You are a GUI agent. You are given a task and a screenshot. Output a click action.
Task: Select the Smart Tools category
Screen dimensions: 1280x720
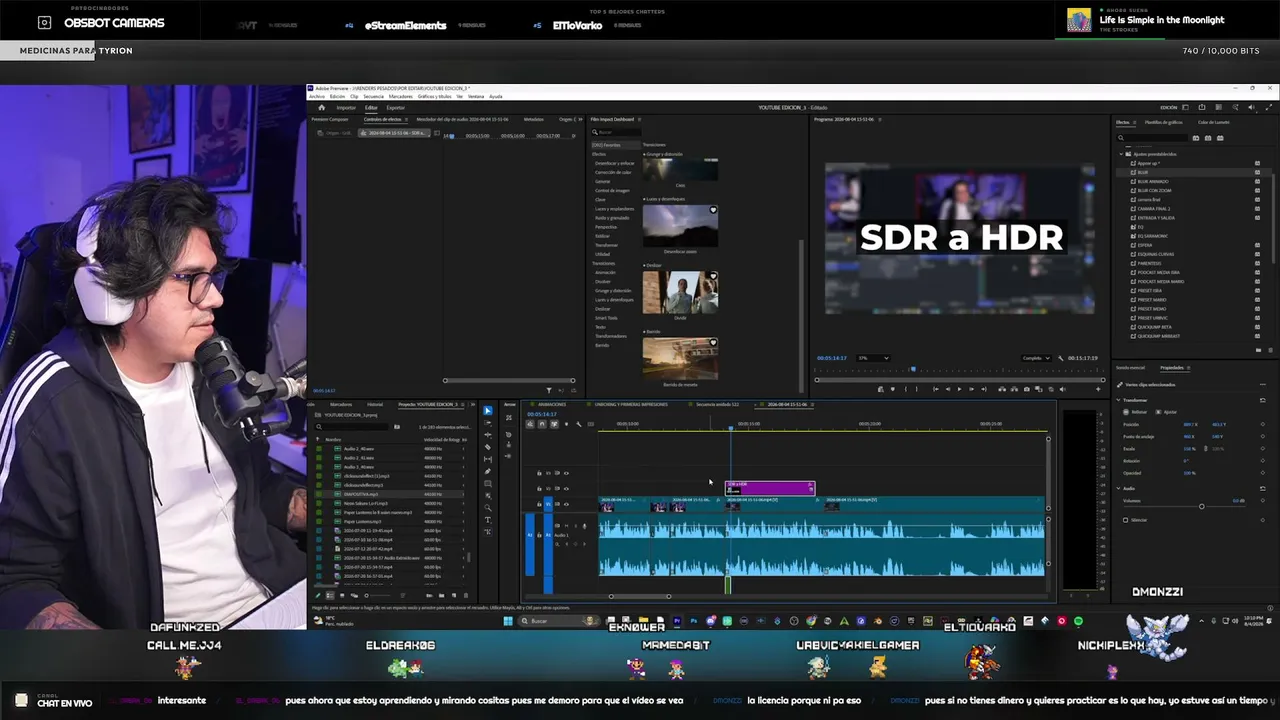[607, 318]
